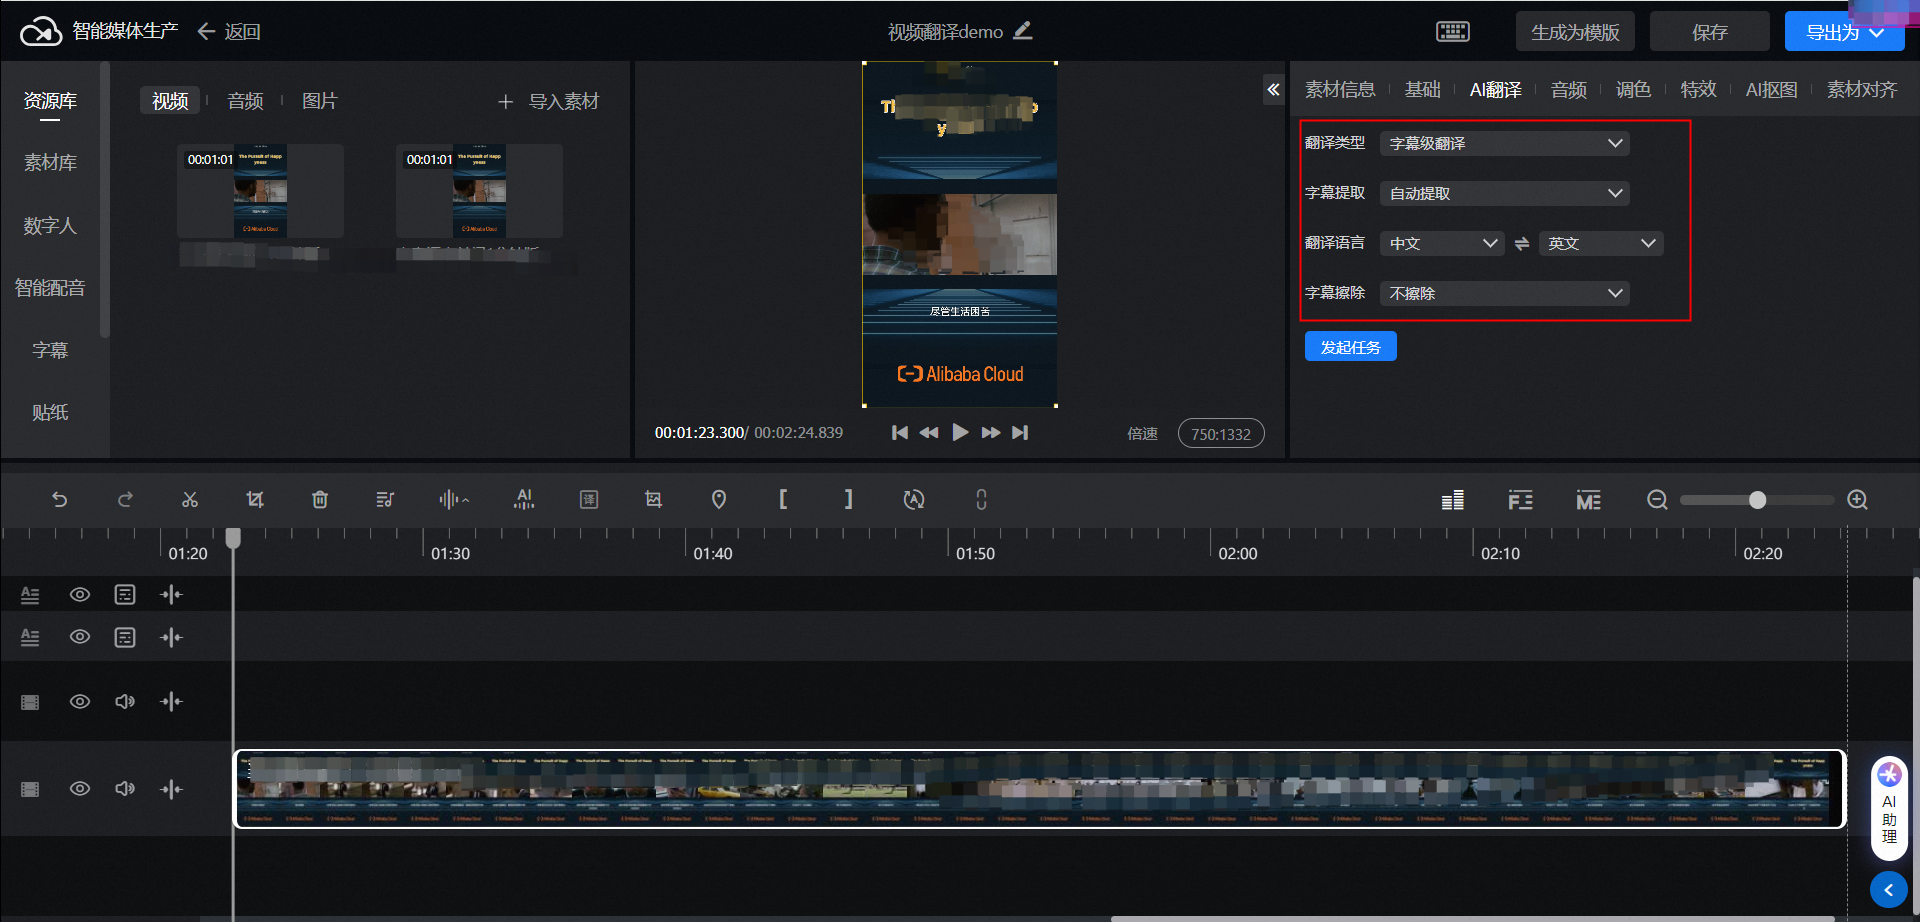Click the music list icon in toolbar

click(385, 499)
